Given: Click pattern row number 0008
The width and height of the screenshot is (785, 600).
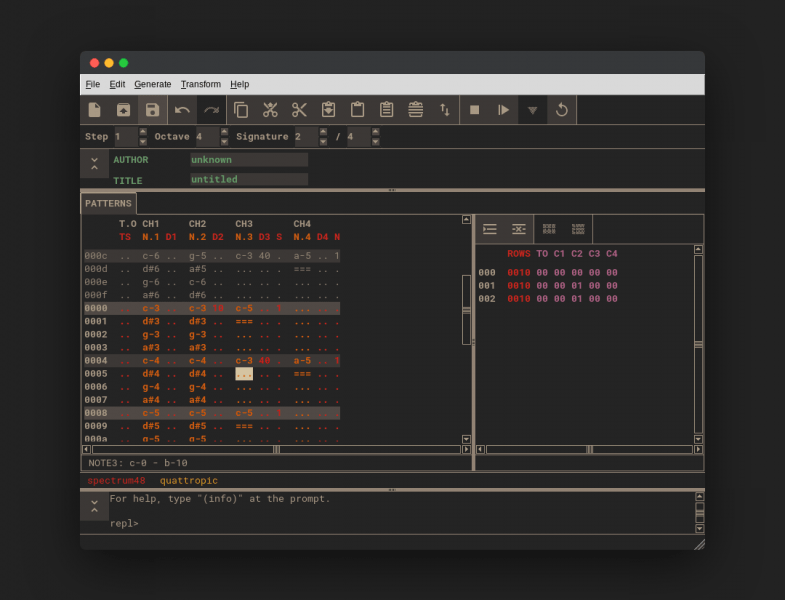Looking at the screenshot, I should tap(96, 413).
